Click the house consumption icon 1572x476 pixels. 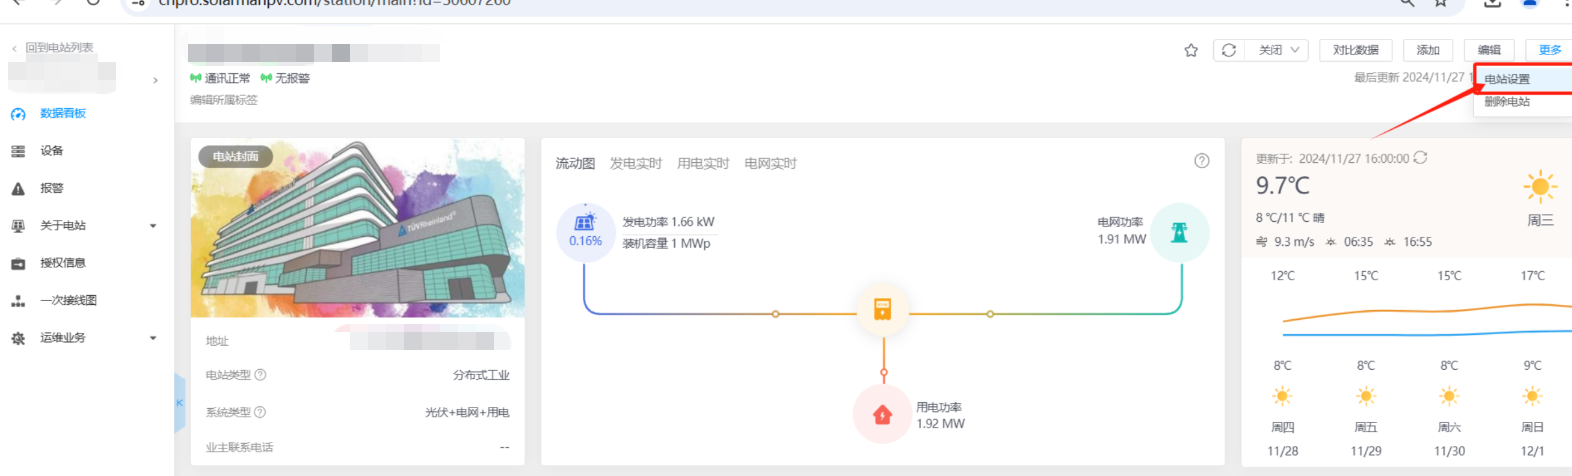click(882, 415)
